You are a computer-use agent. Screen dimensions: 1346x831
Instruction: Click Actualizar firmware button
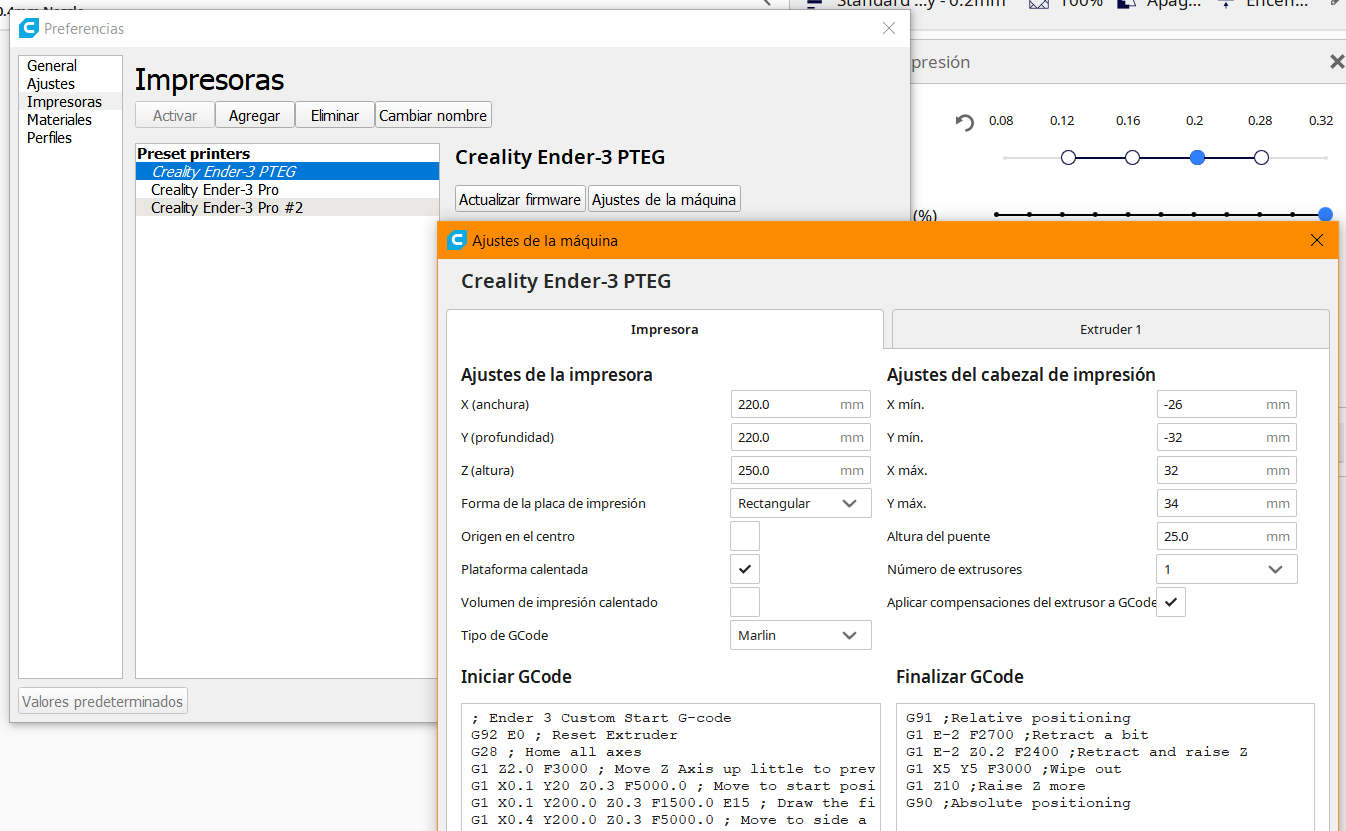[x=520, y=199]
